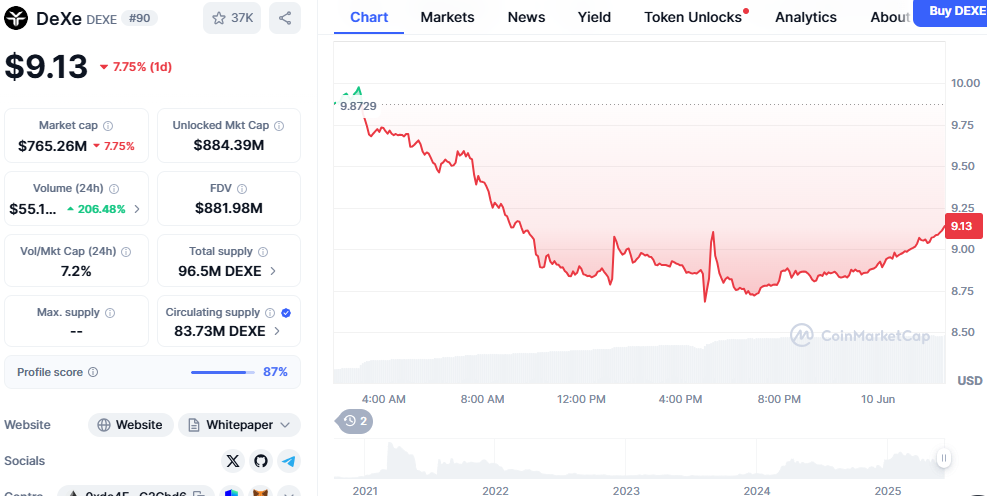The image size is (987, 496).
Task: Open FDV info icon
Action: (x=242, y=189)
